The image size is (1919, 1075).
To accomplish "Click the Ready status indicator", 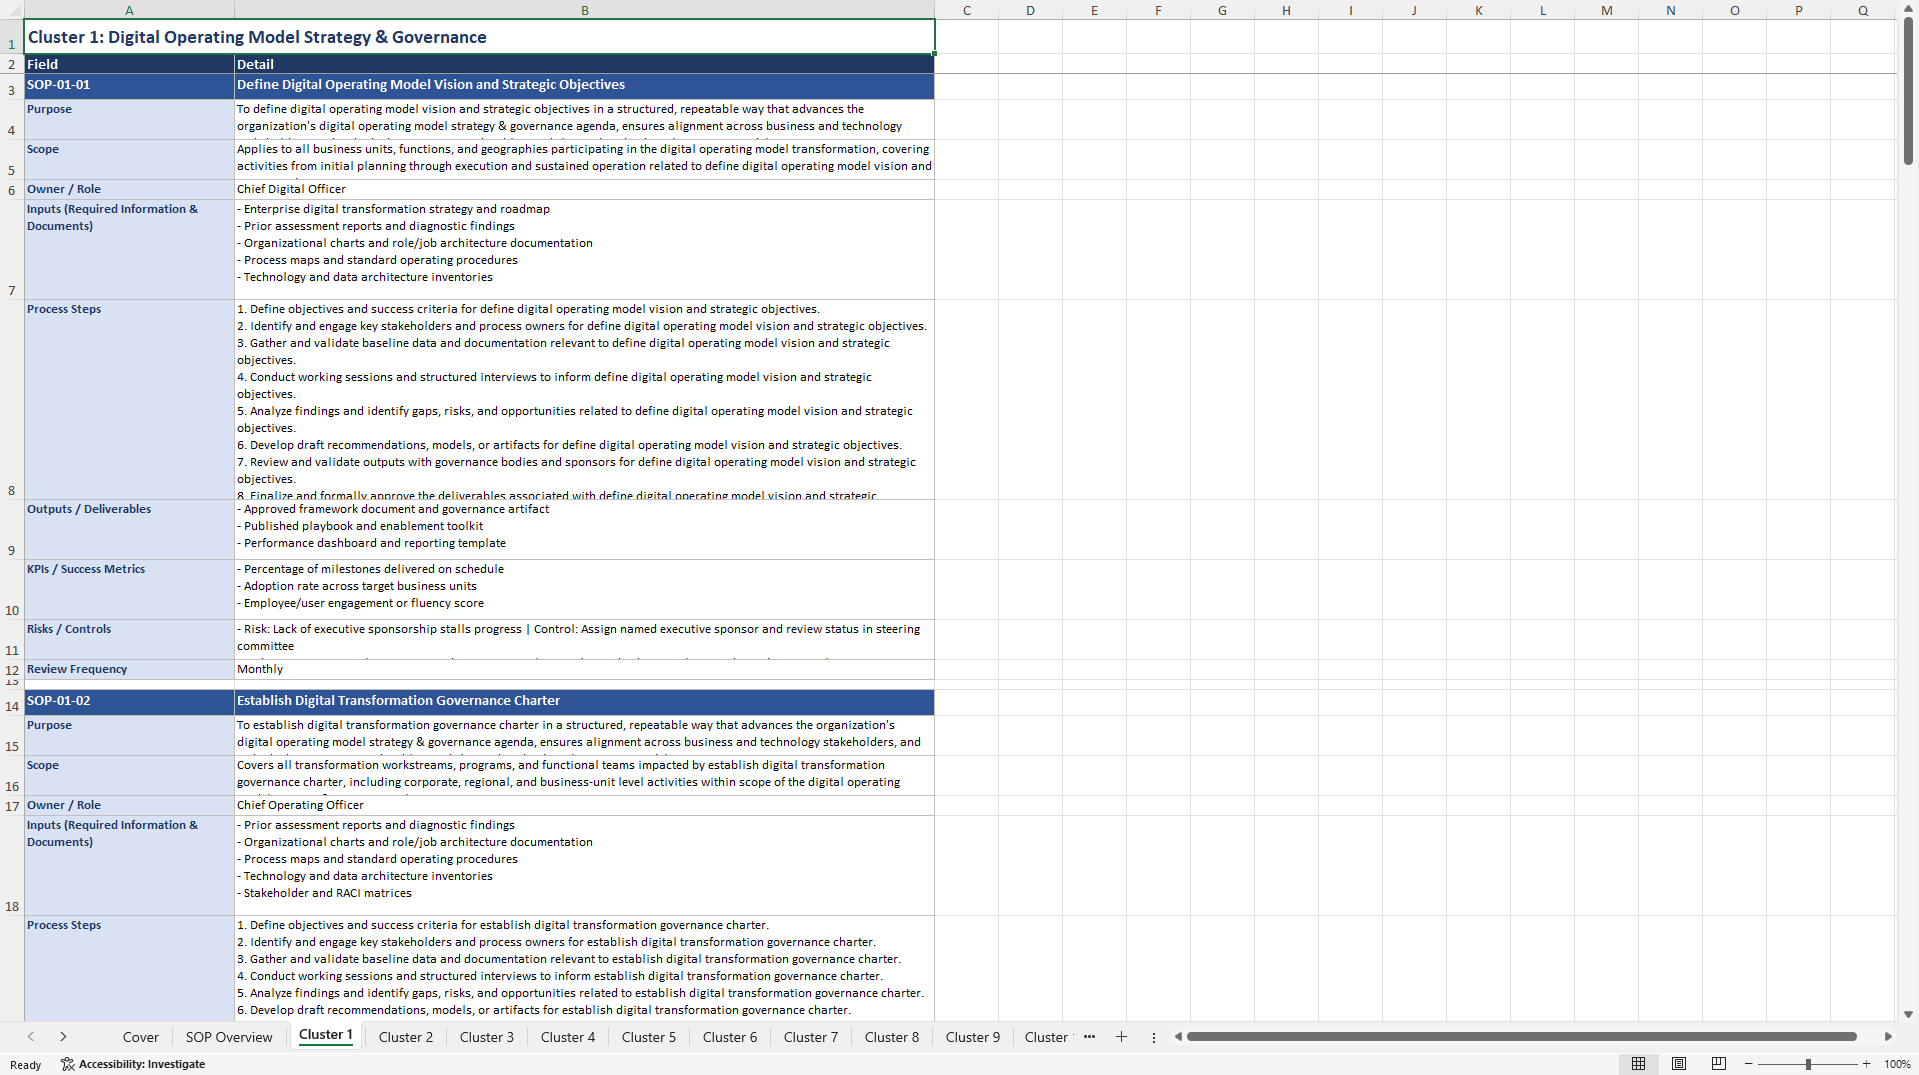I will tap(26, 1065).
